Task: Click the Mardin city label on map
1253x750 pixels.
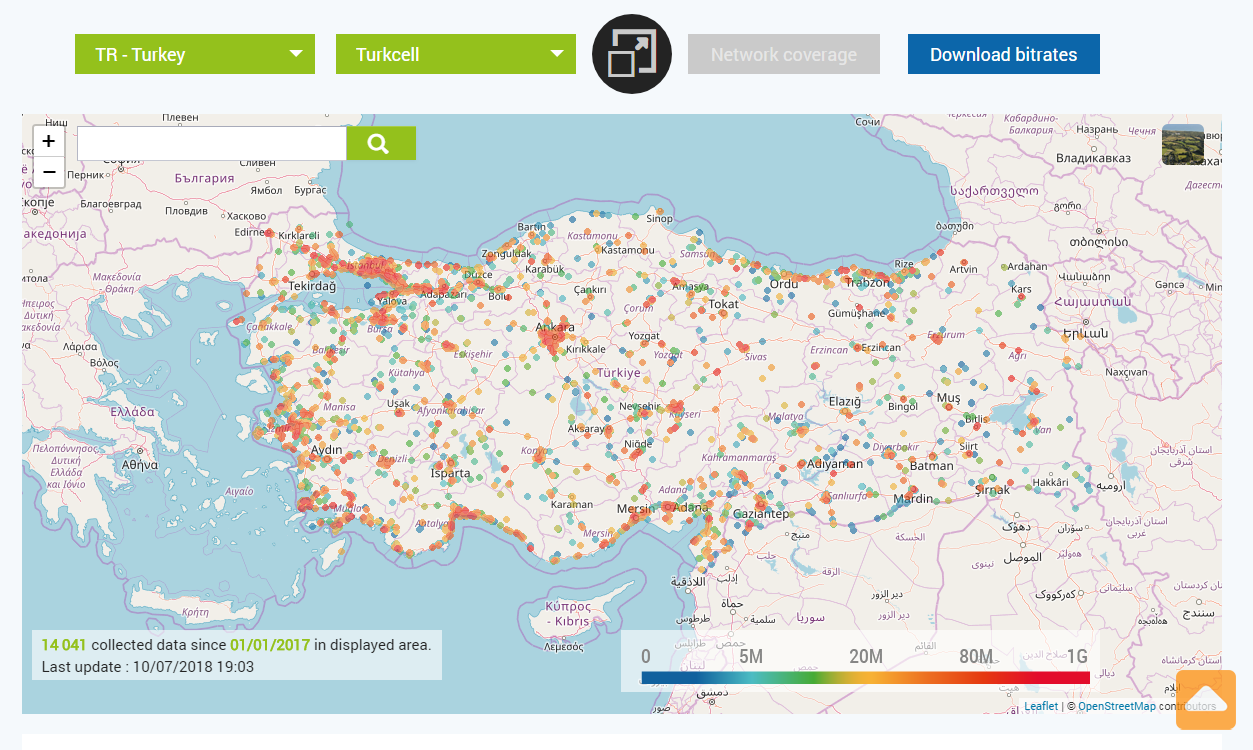Action: [x=913, y=498]
